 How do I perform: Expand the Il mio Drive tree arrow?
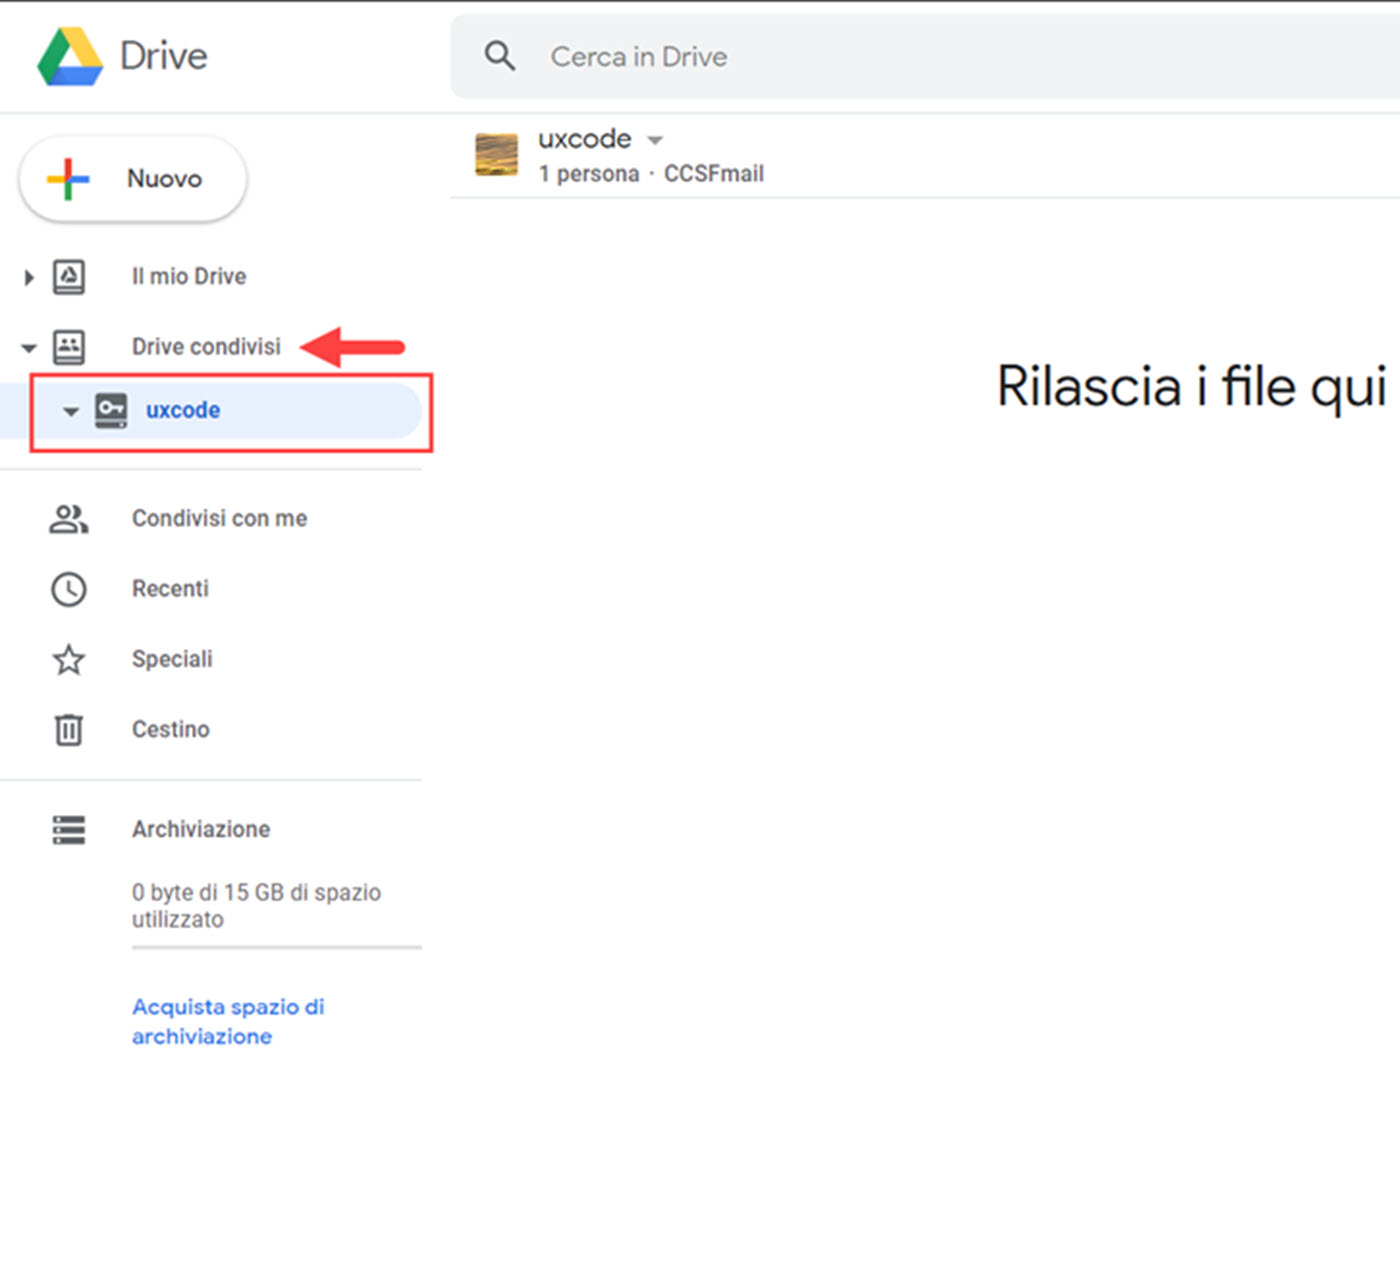click(x=27, y=277)
